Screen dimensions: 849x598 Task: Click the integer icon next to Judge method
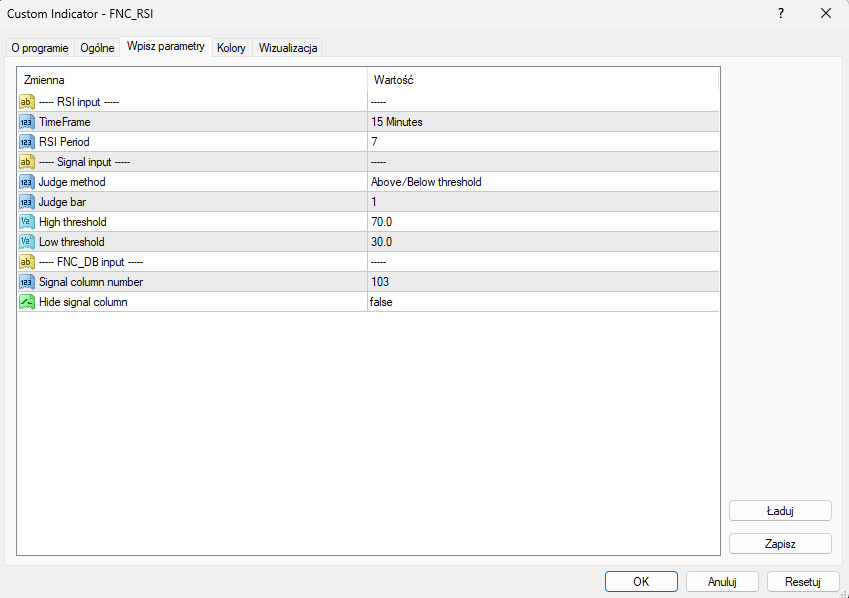point(27,182)
